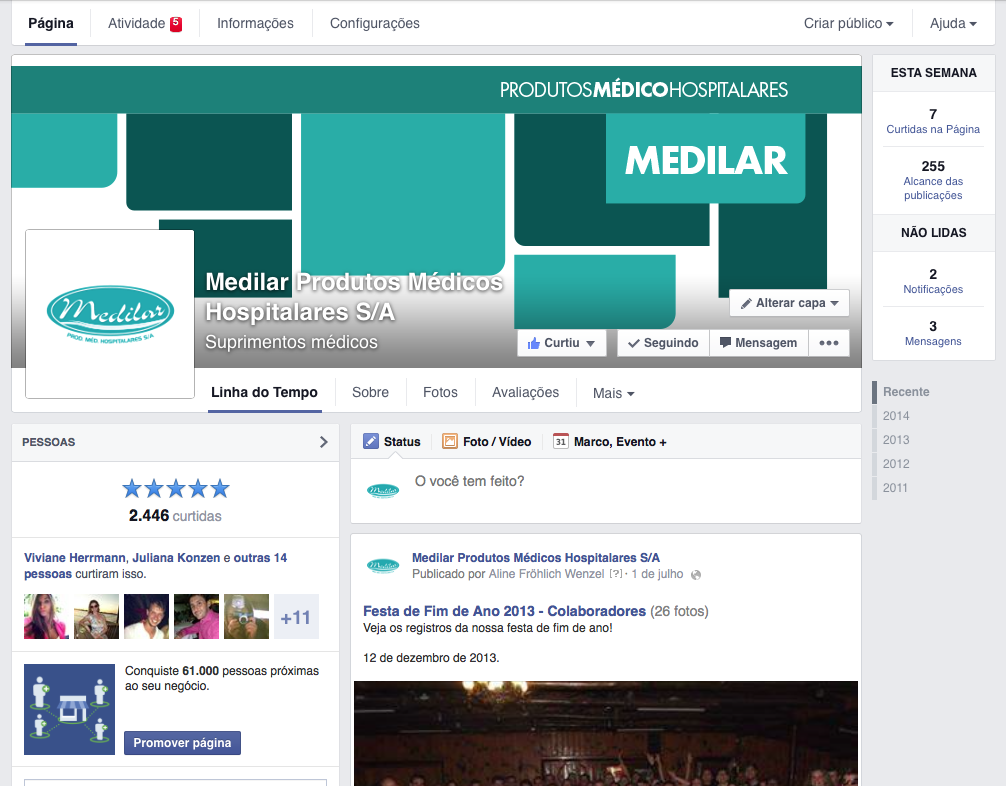The width and height of the screenshot is (1006, 786).
Task: Open the Sobre tab
Action: pos(370,392)
